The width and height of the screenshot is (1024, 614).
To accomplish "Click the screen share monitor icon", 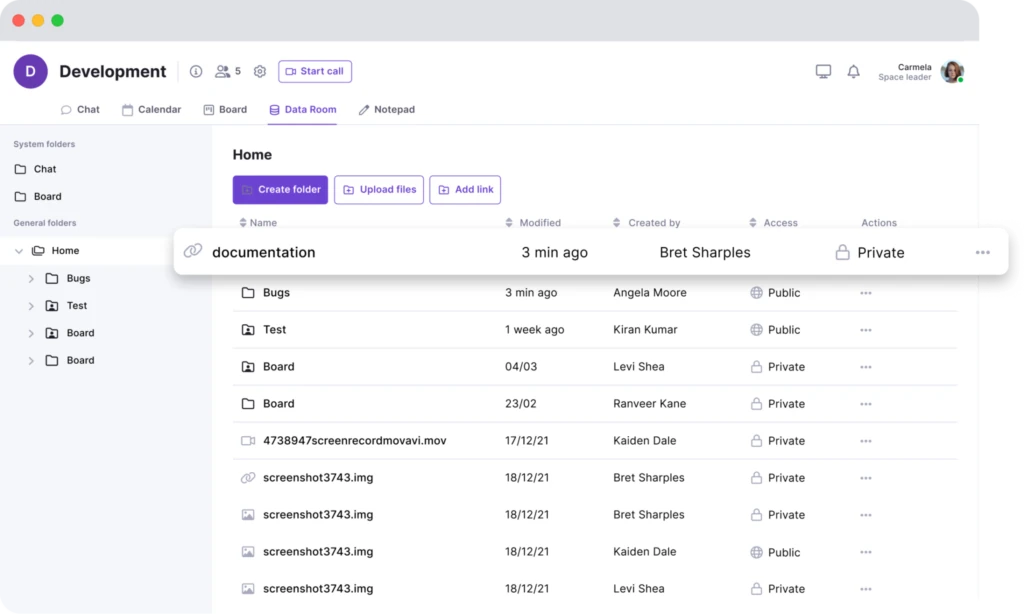I will 823,71.
